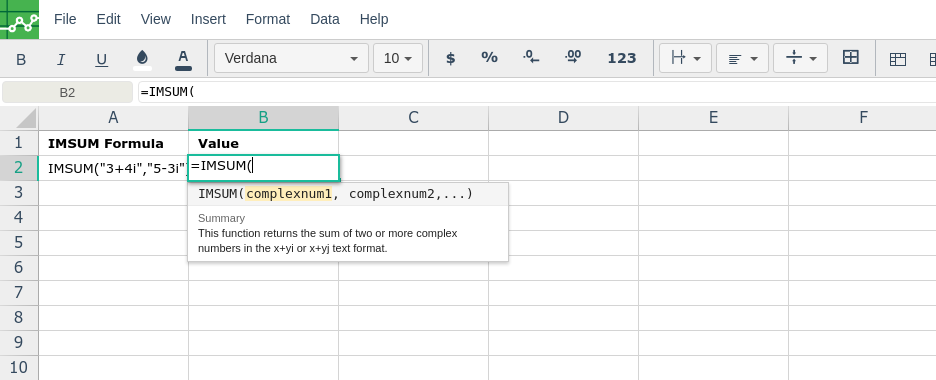Decrease decimal places icon
The image size is (936, 380).
pyautogui.click(x=531, y=58)
